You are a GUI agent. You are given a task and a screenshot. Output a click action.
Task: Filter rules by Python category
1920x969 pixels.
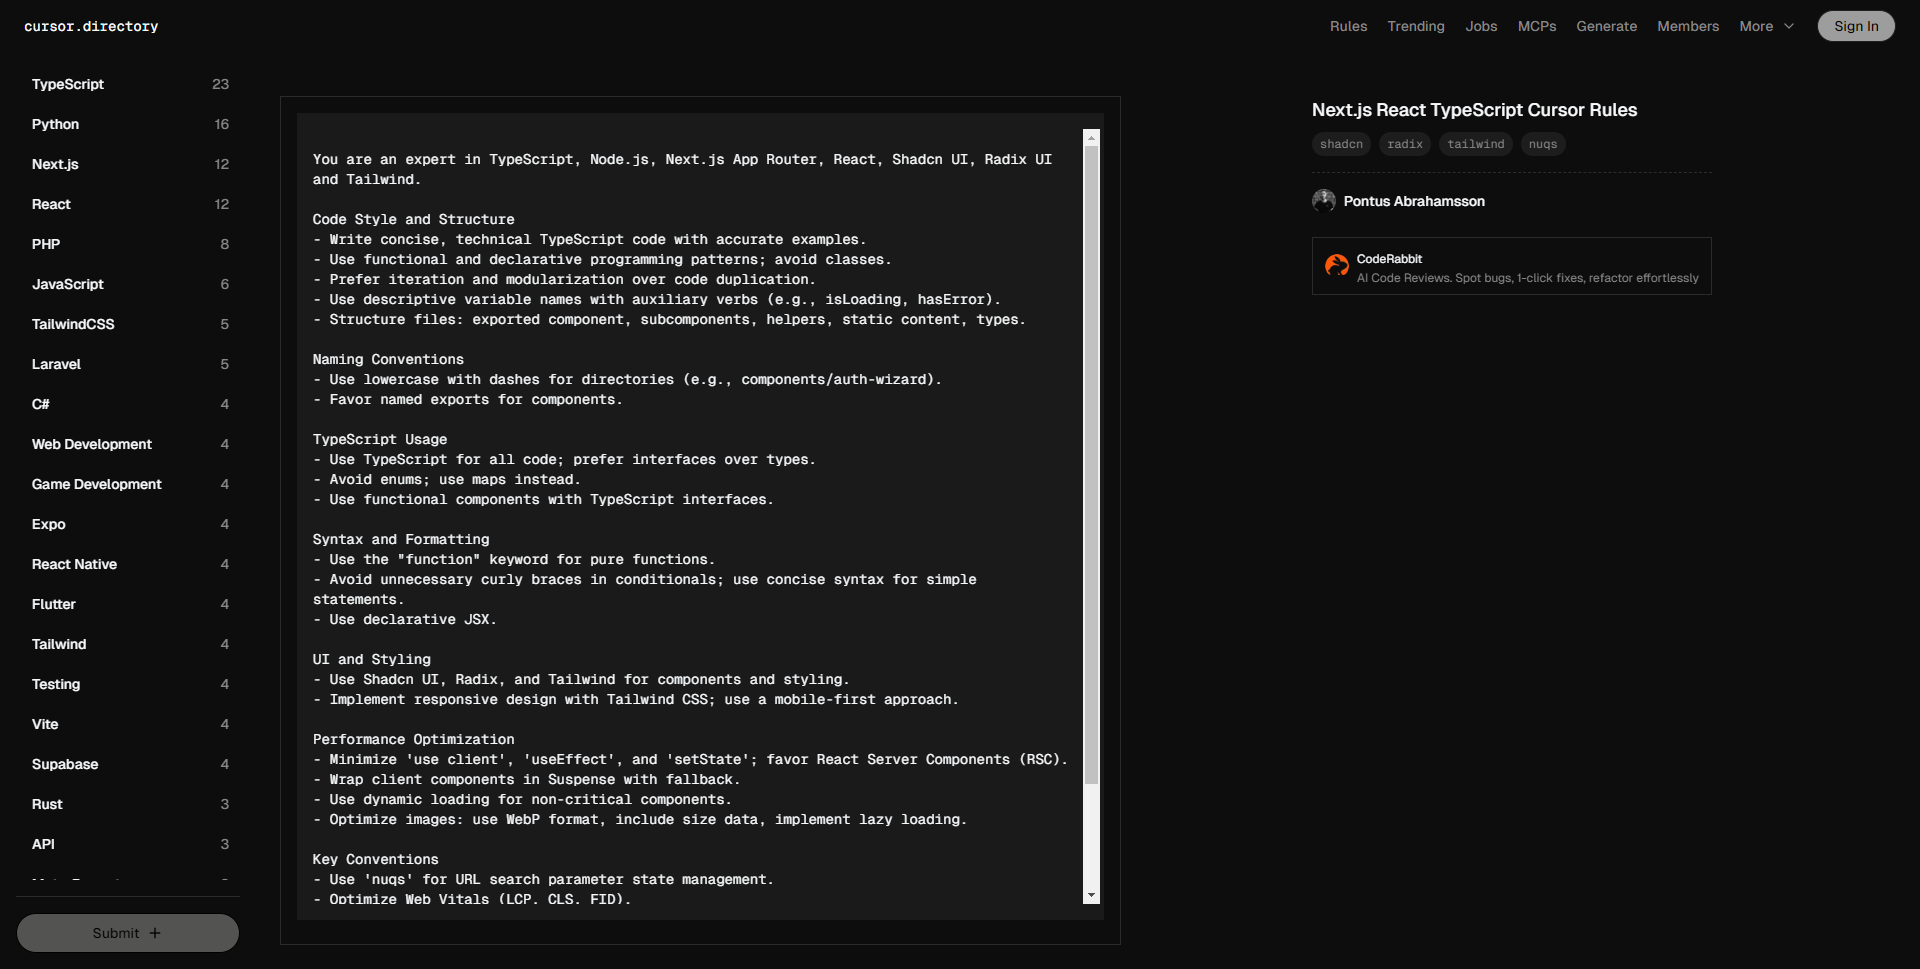(55, 124)
